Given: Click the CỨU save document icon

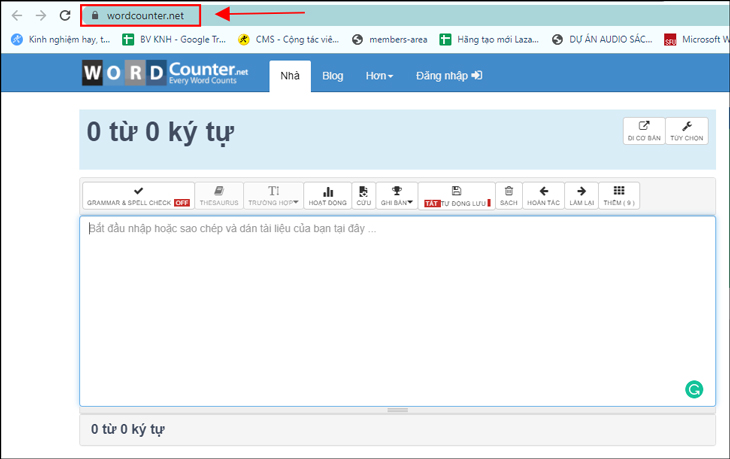Looking at the screenshot, I should click(x=364, y=196).
